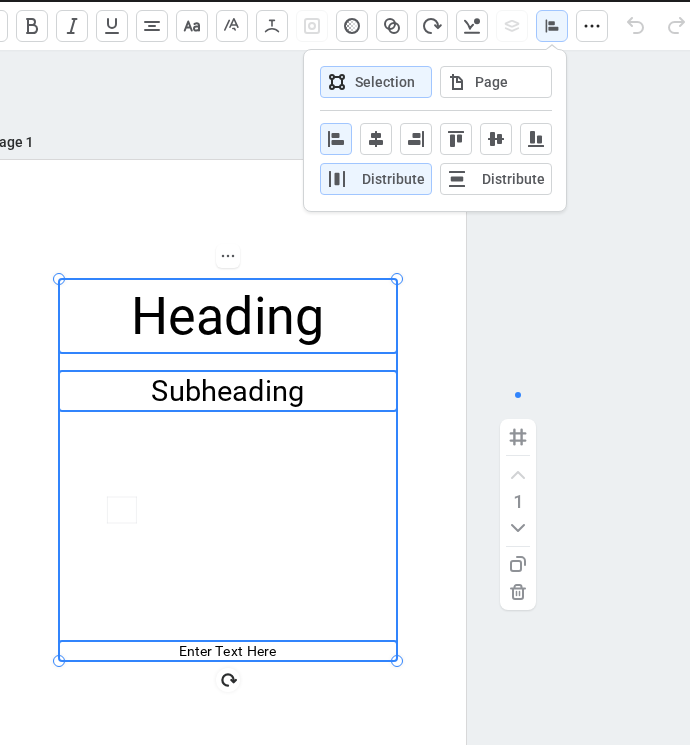This screenshot has height=745, width=690.
Task: Open the curved text tool
Action: (x=272, y=26)
